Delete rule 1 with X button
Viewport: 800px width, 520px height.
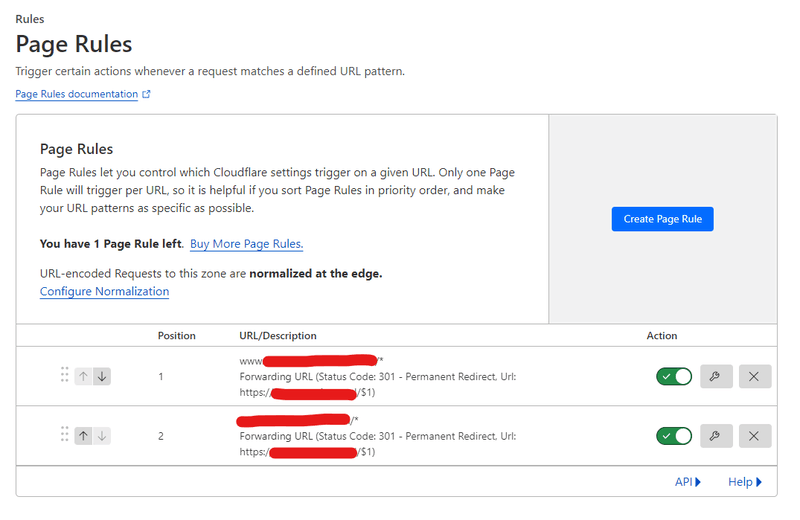pyautogui.click(x=754, y=376)
